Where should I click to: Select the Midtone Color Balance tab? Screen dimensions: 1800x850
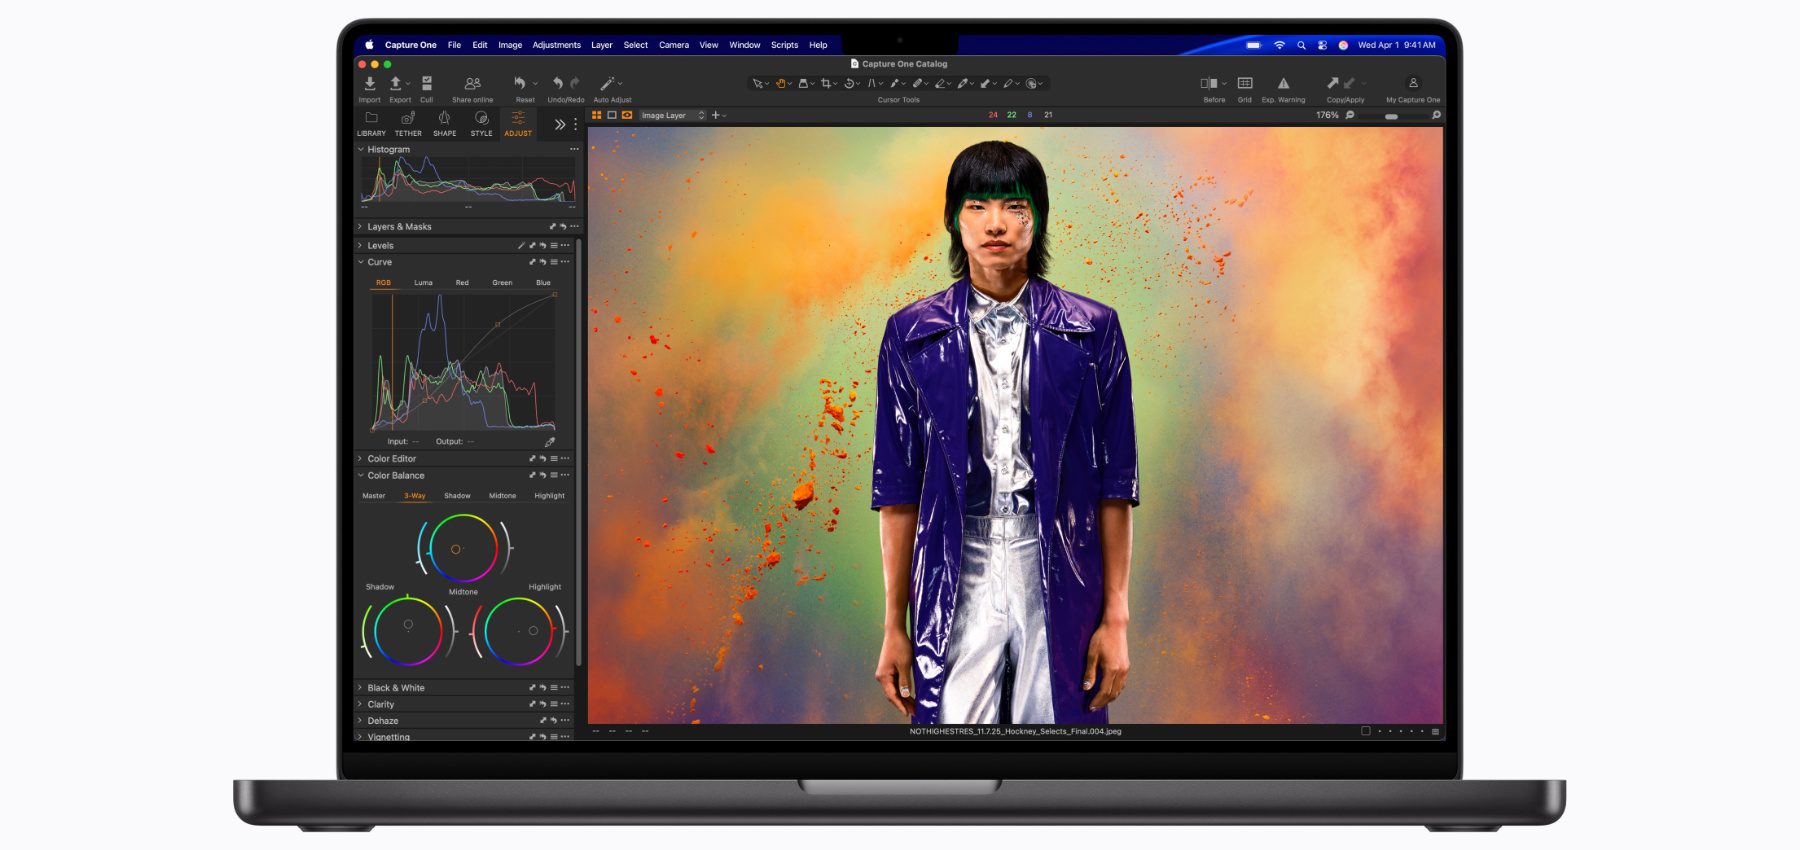click(502, 496)
